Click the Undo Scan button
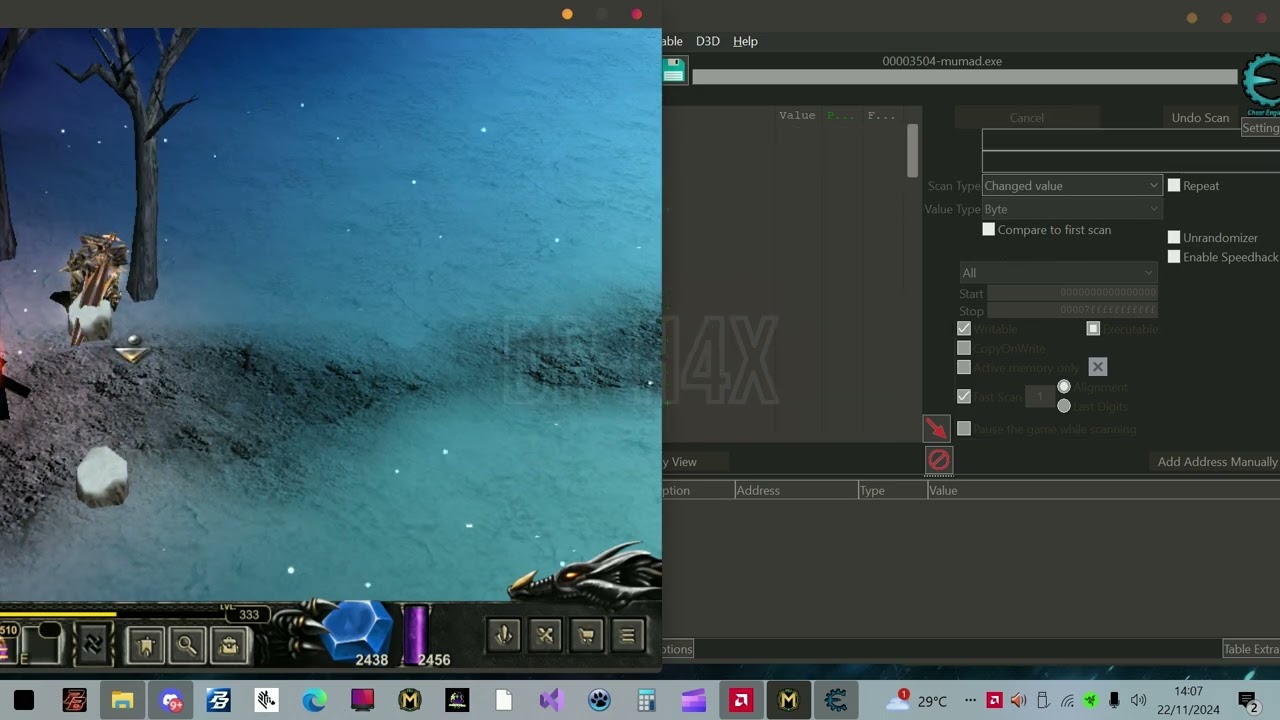The image size is (1280, 720). 1200,117
